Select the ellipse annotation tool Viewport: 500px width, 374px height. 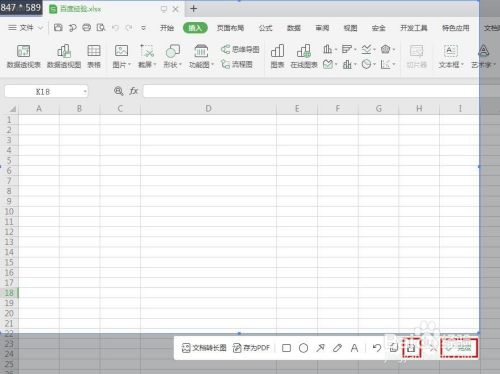tap(303, 348)
